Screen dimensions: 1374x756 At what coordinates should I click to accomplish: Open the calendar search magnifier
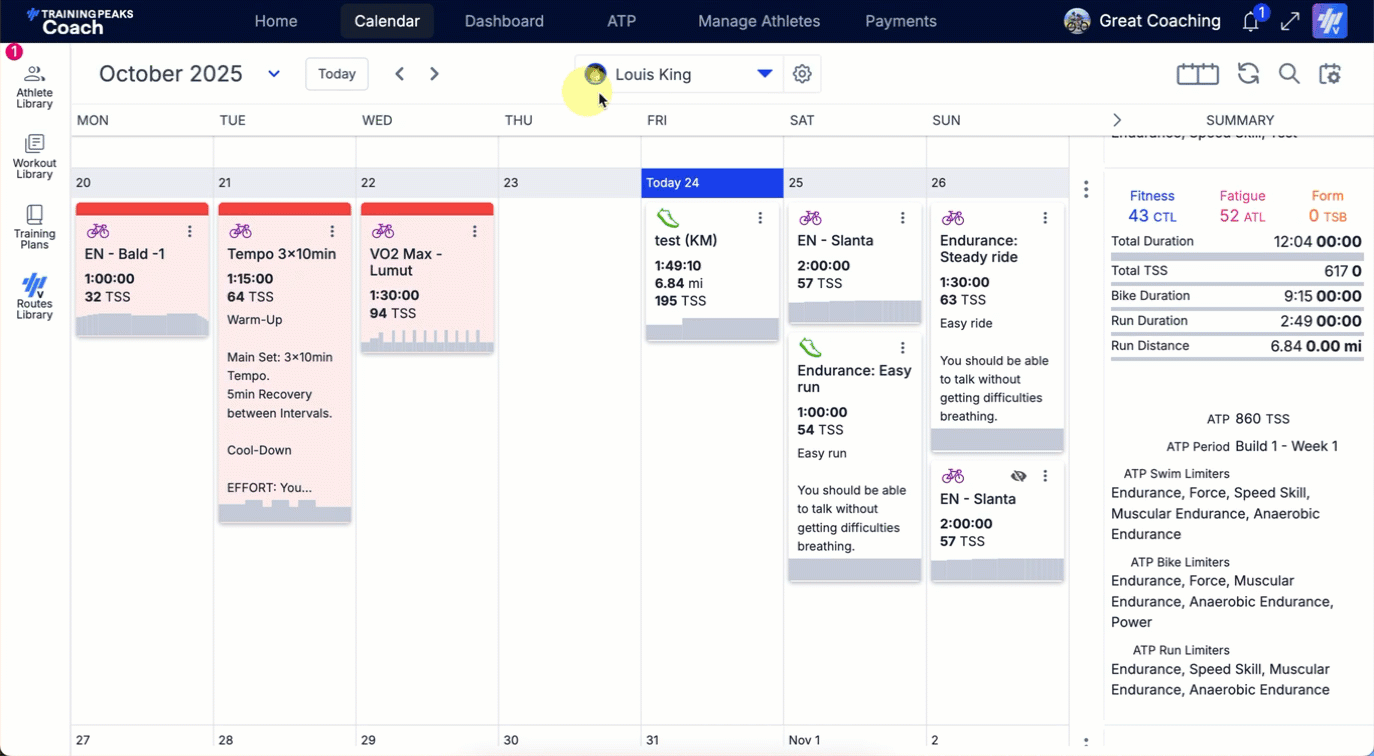coord(1289,74)
